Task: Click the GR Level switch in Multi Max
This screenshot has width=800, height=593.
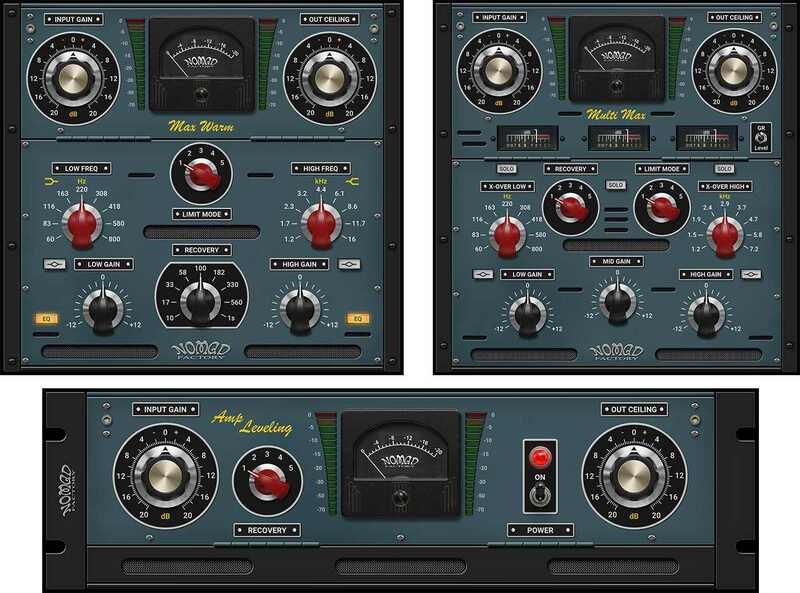Action: point(762,139)
